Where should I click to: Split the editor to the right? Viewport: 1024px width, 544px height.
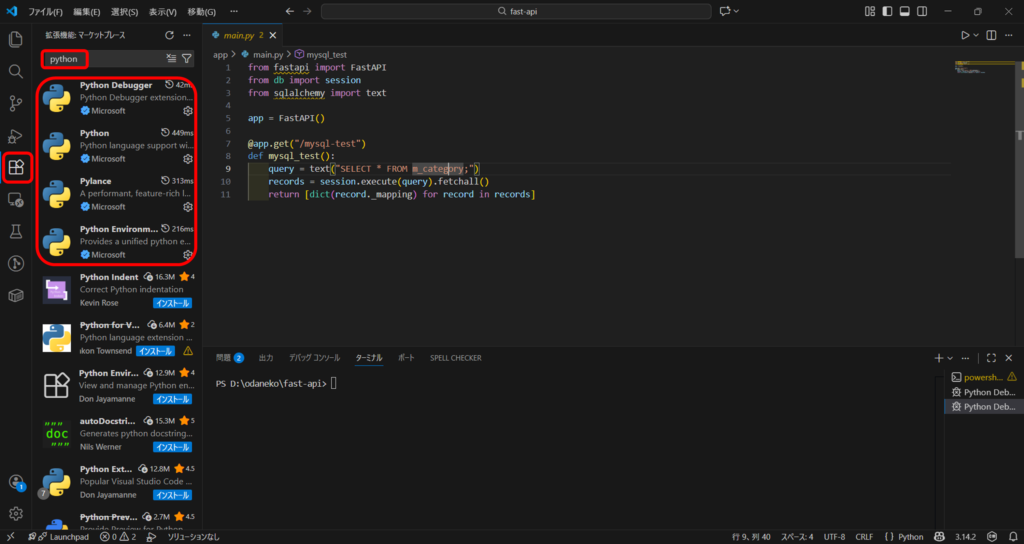[x=989, y=35]
